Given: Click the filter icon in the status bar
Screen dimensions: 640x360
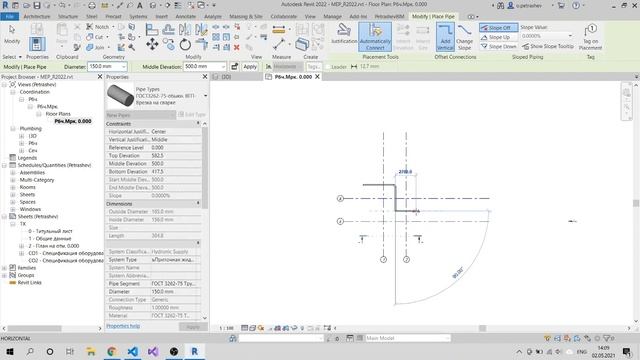Looking at the screenshot, I should [607, 338].
